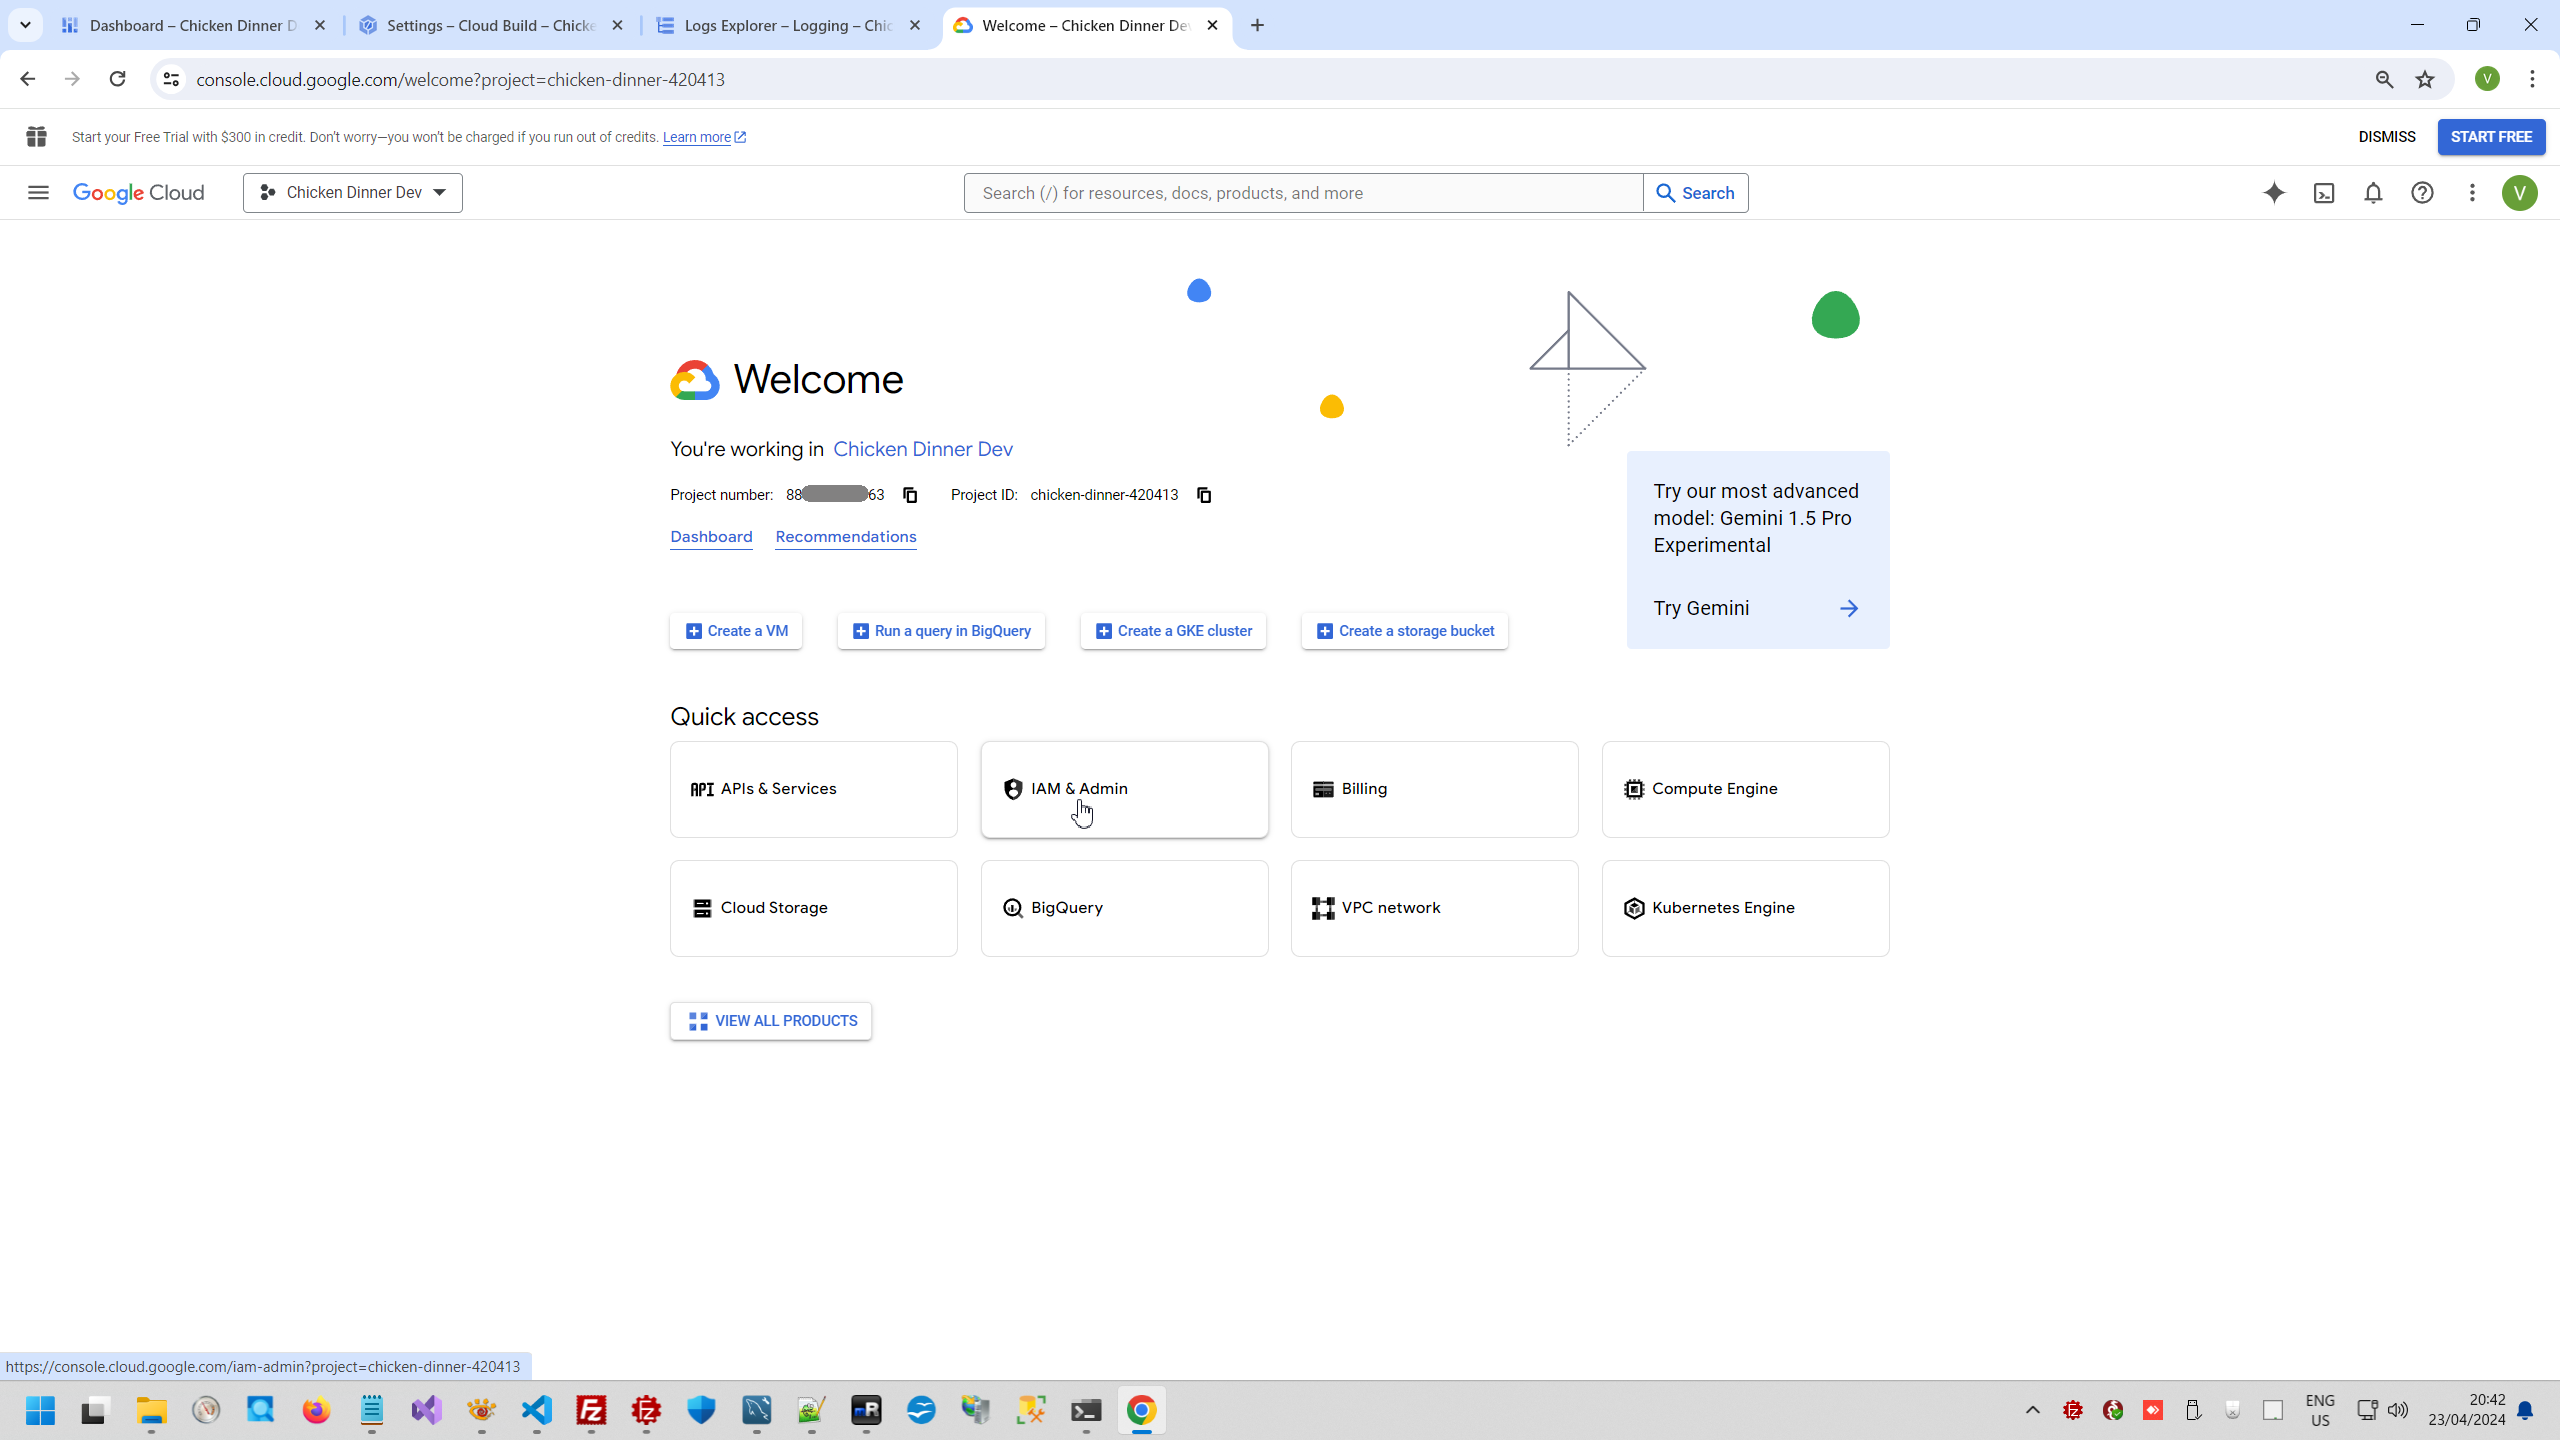
Task: Copy the project number to clipboard
Action: 910,495
